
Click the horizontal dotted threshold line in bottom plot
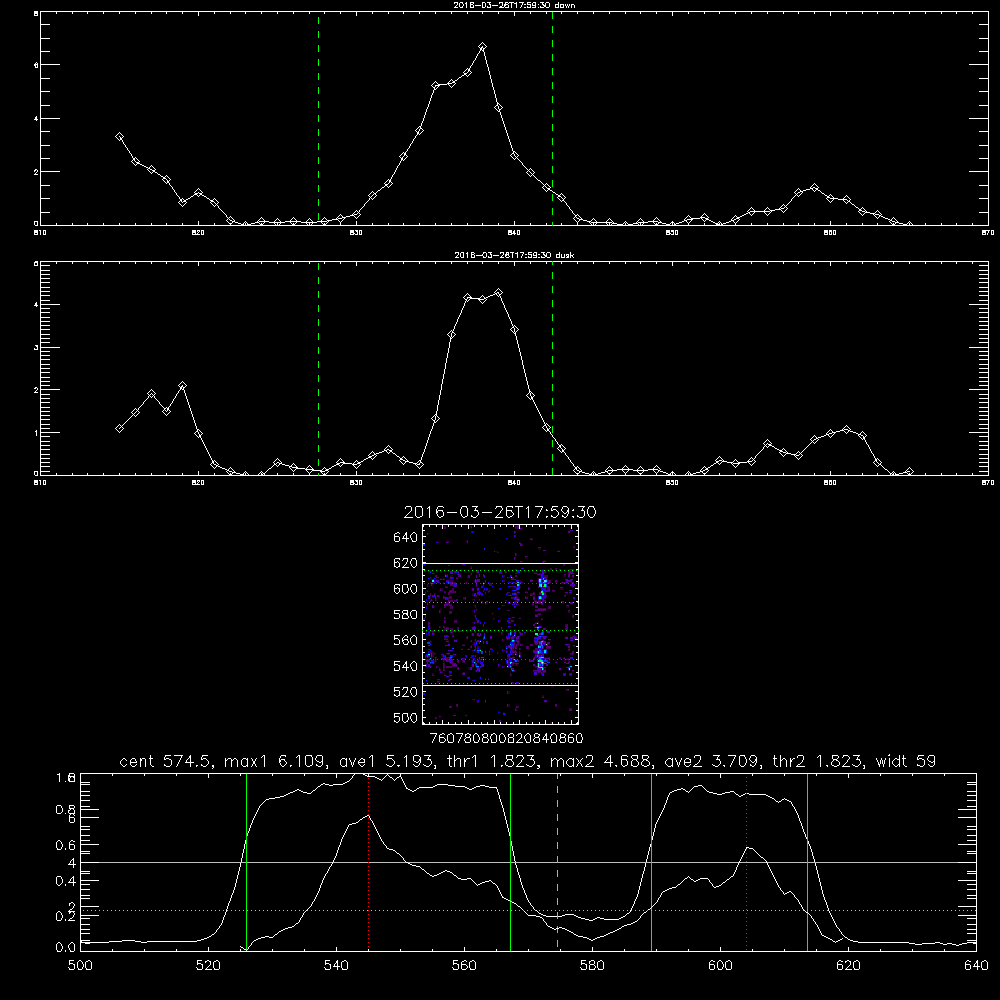click(x=528, y=911)
